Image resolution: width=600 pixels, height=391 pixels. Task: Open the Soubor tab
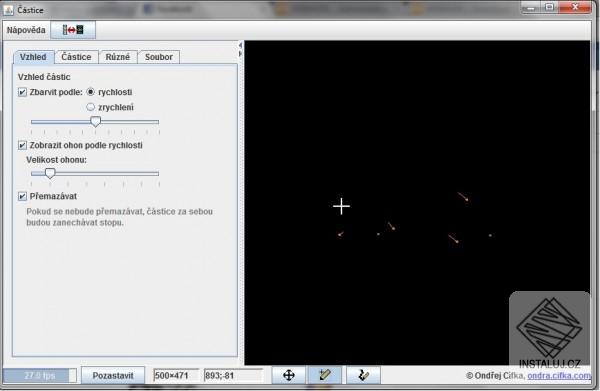click(159, 57)
